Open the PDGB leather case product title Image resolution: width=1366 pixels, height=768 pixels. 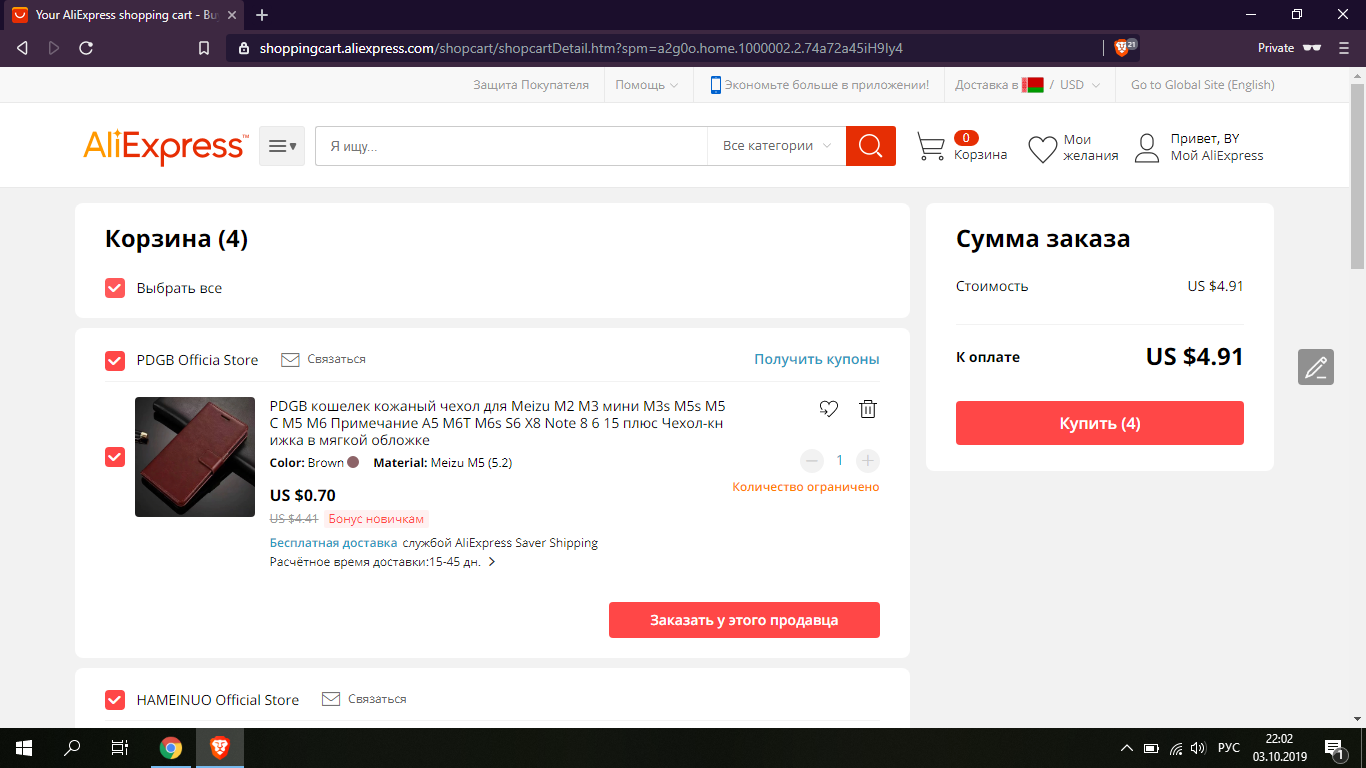click(498, 423)
